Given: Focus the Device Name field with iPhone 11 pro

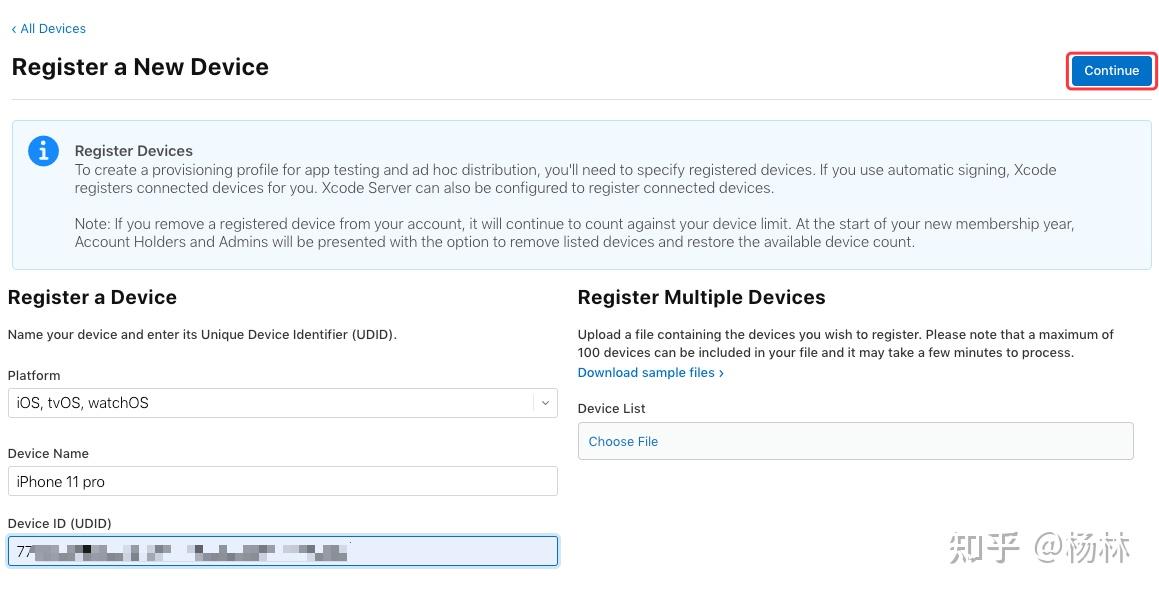Looking at the screenshot, I should (x=282, y=481).
